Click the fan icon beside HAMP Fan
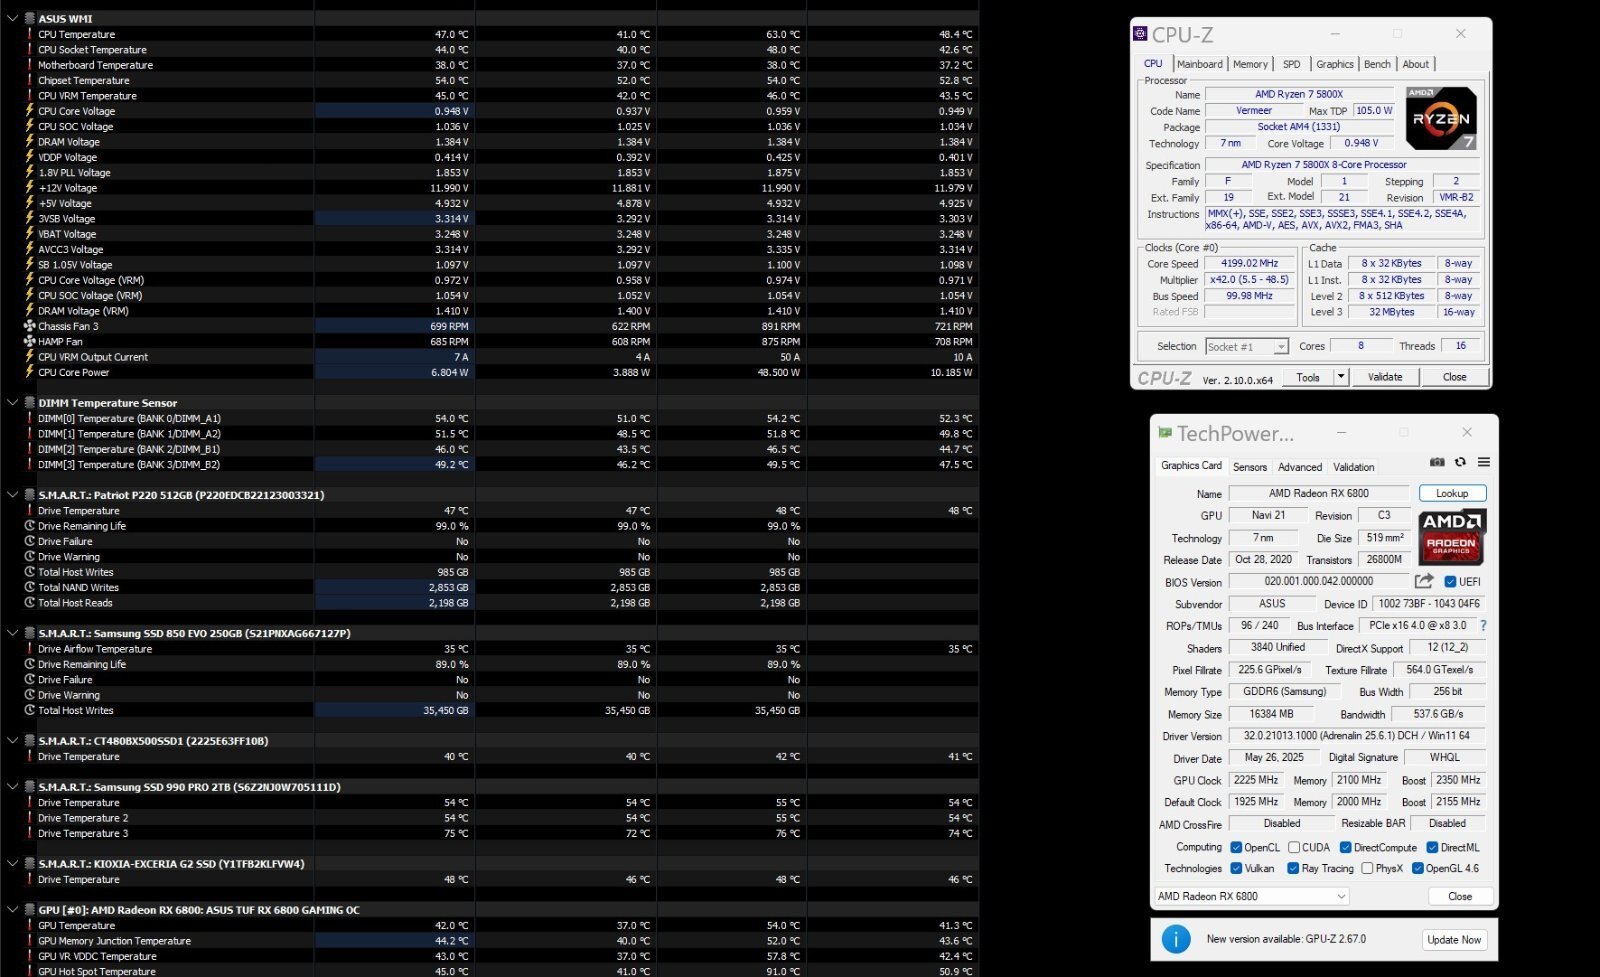This screenshot has width=1600, height=977. click(x=30, y=341)
